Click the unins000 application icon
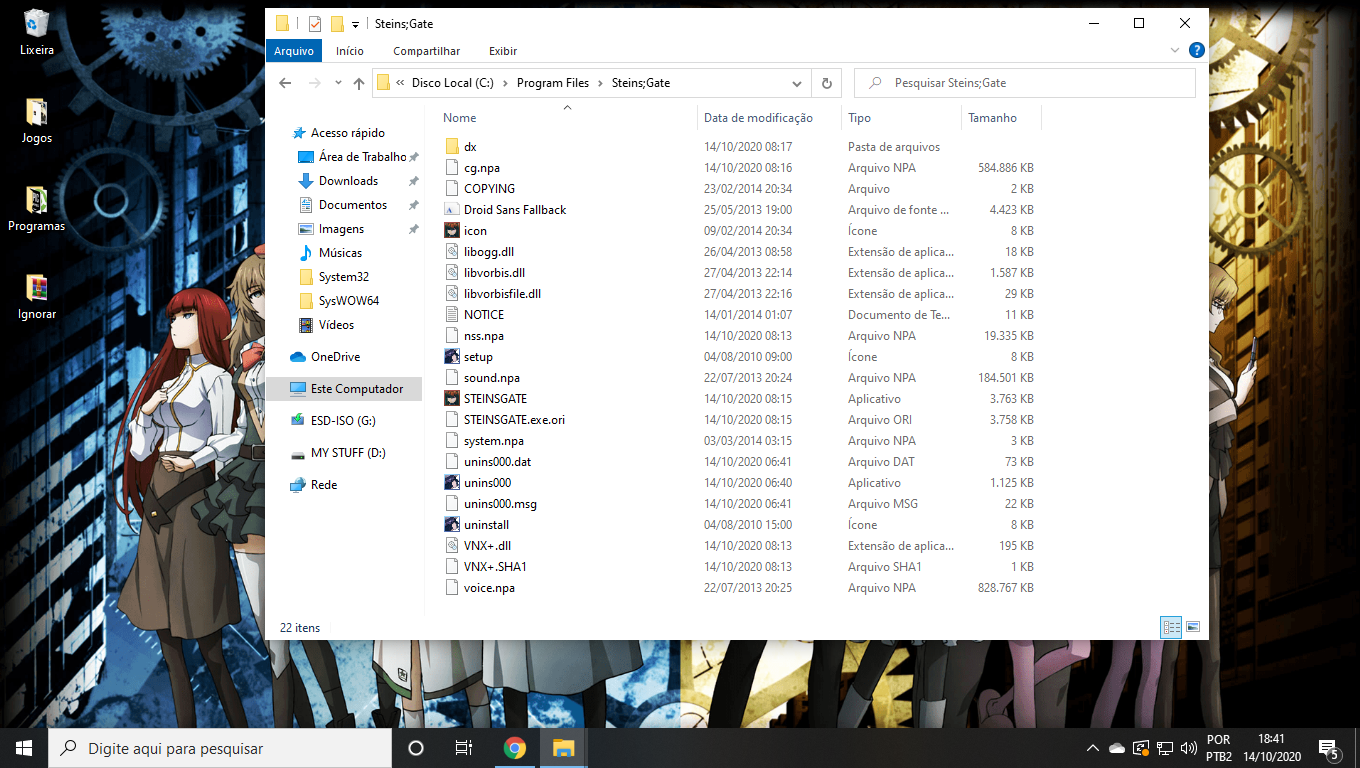 pos(452,483)
